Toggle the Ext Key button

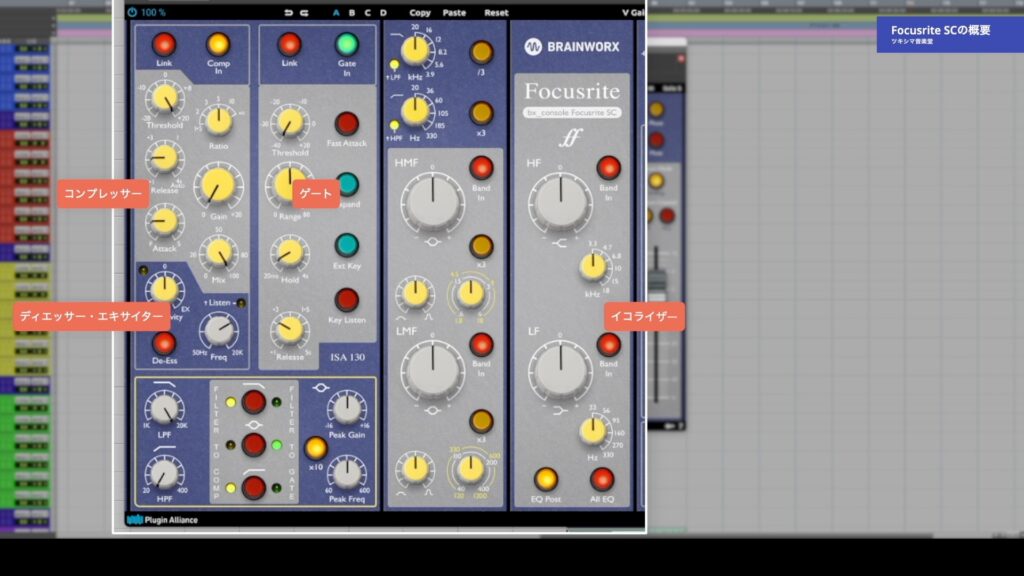pyautogui.click(x=347, y=246)
